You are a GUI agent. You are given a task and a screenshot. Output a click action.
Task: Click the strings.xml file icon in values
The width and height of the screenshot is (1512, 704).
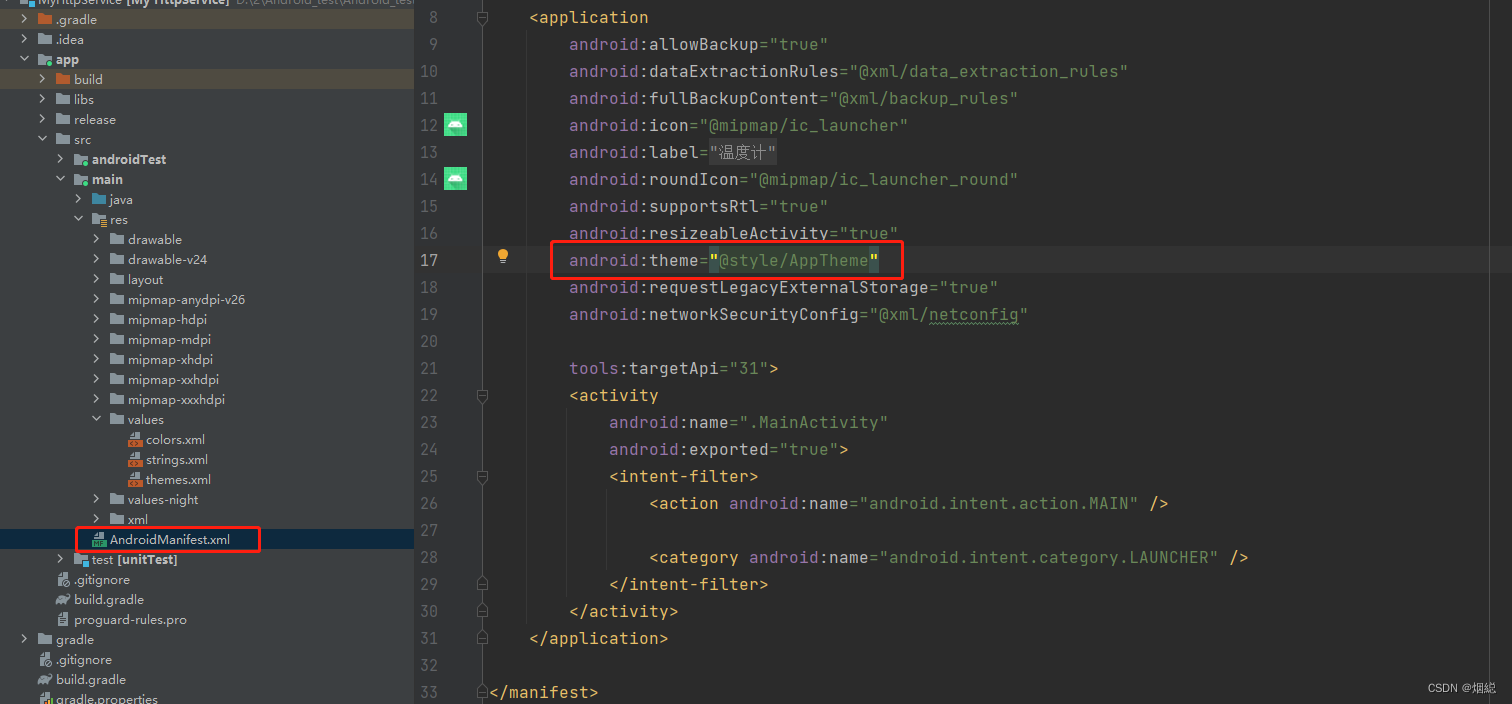(136, 459)
